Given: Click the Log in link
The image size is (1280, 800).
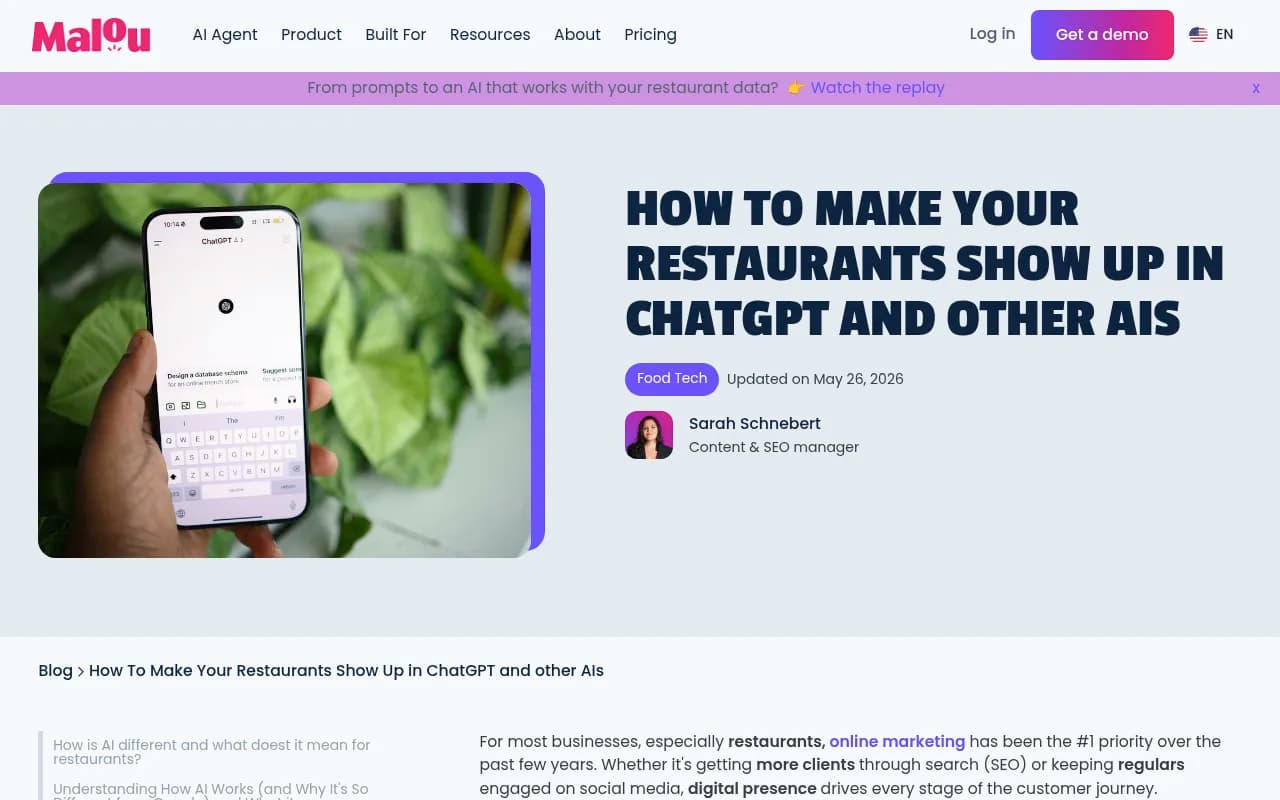Looking at the screenshot, I should pos(992,34).
